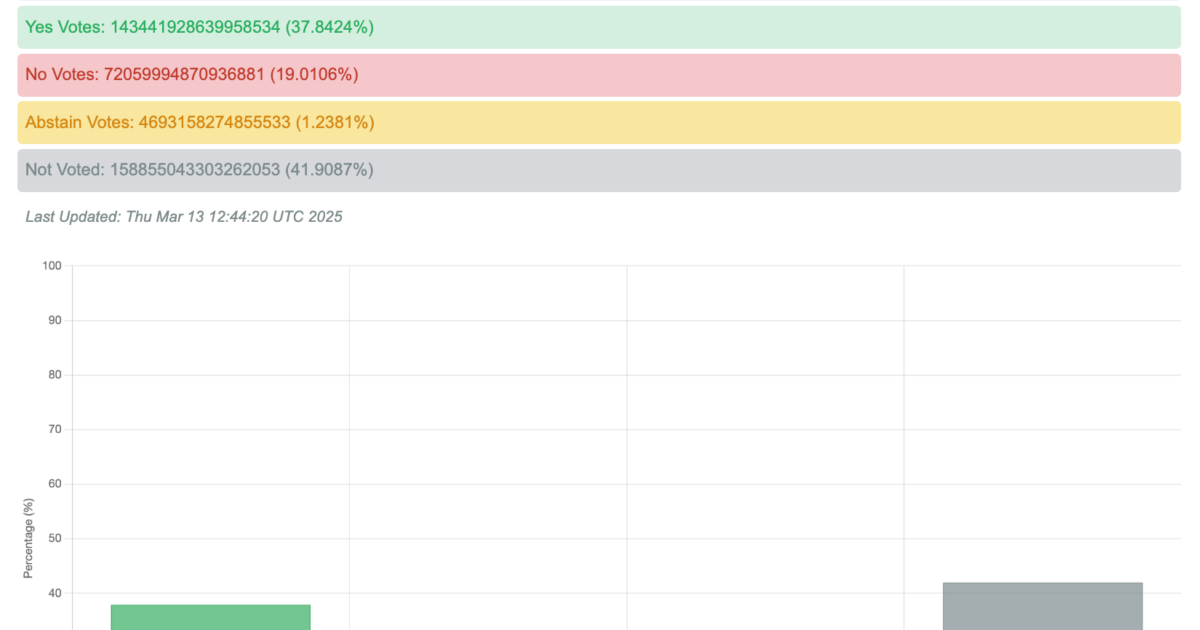Click the 40 y-axis tick label
1200x630 pixels.
point(55,593)
